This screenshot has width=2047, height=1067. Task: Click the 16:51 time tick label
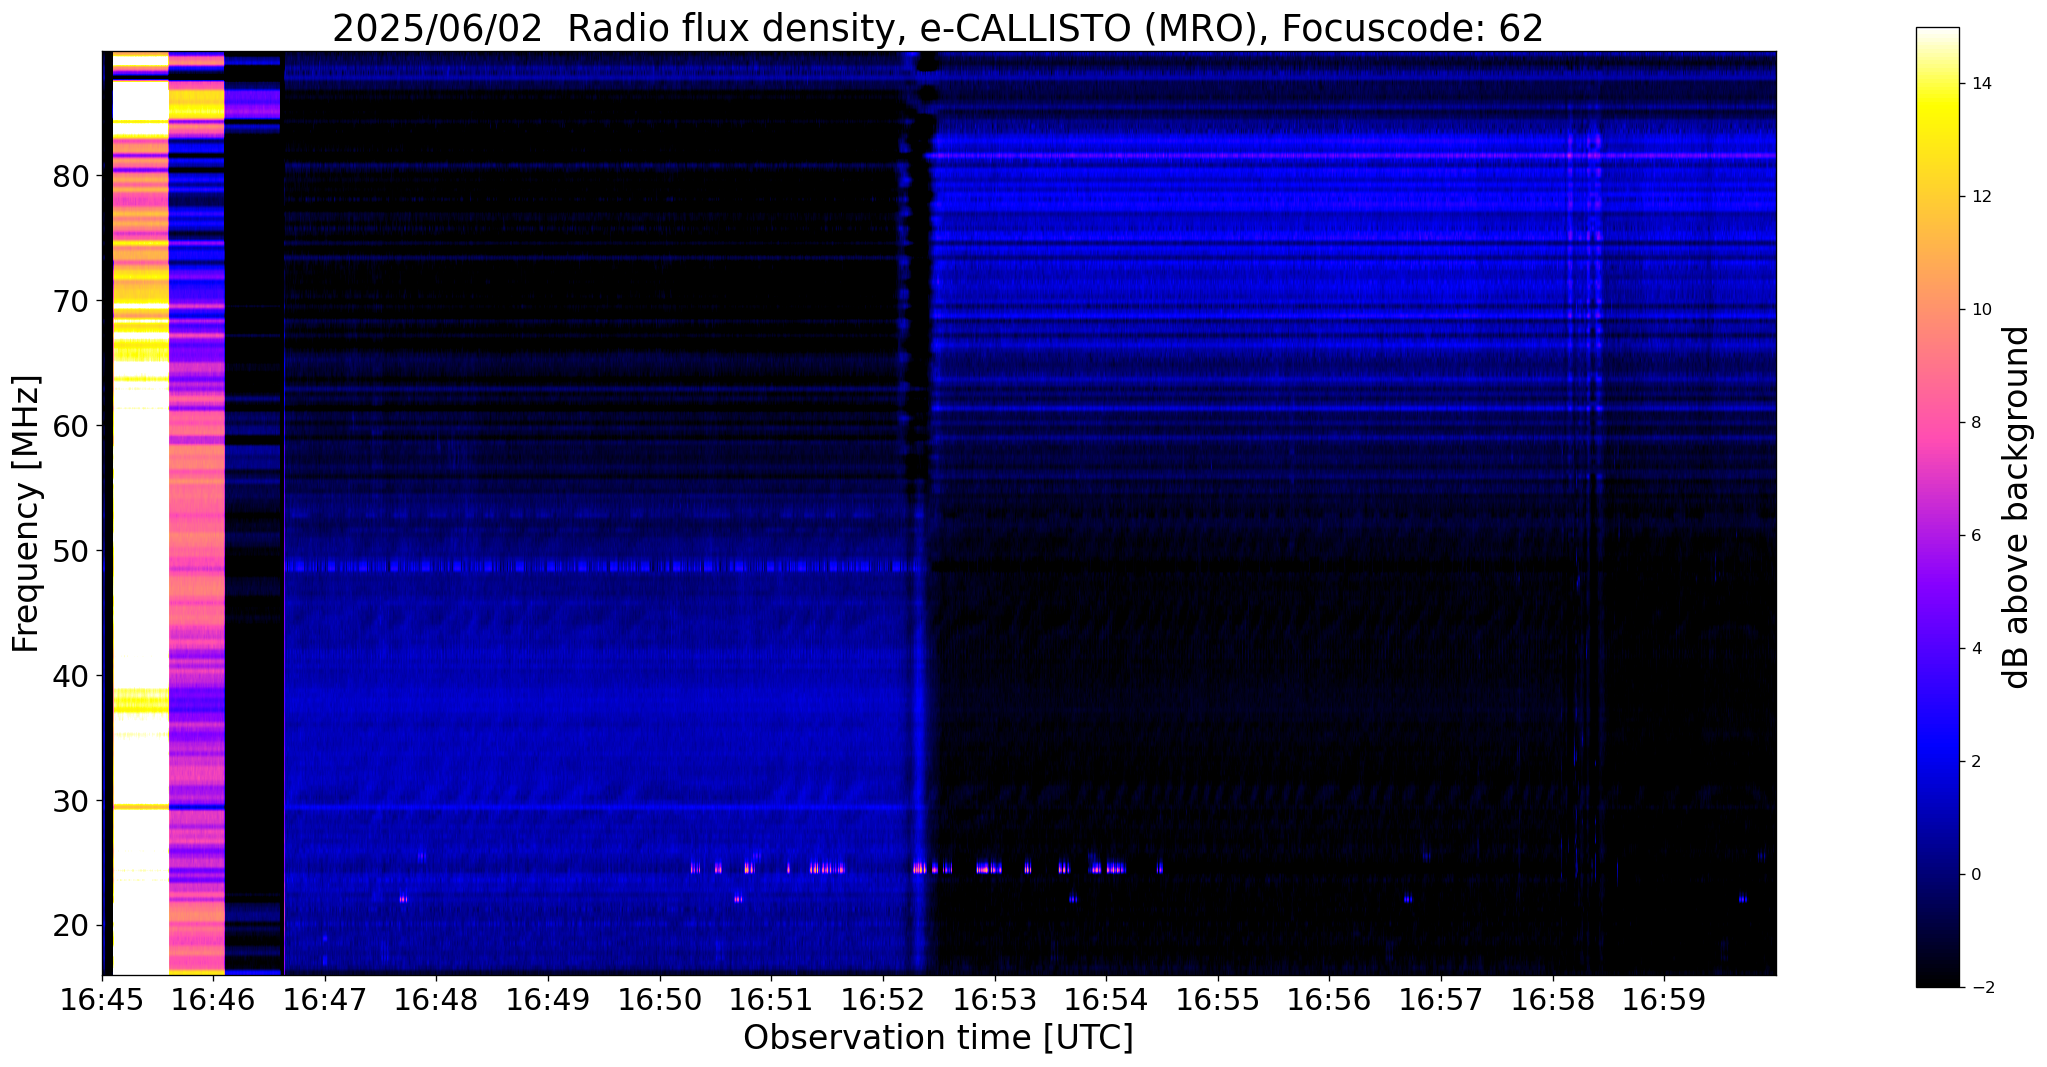[x=771, y=1000]
